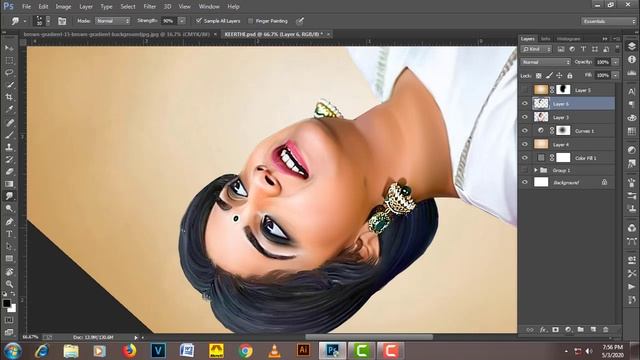Select the Path Selection tool
The image size is (640, 360).
[x=9, y=247]
